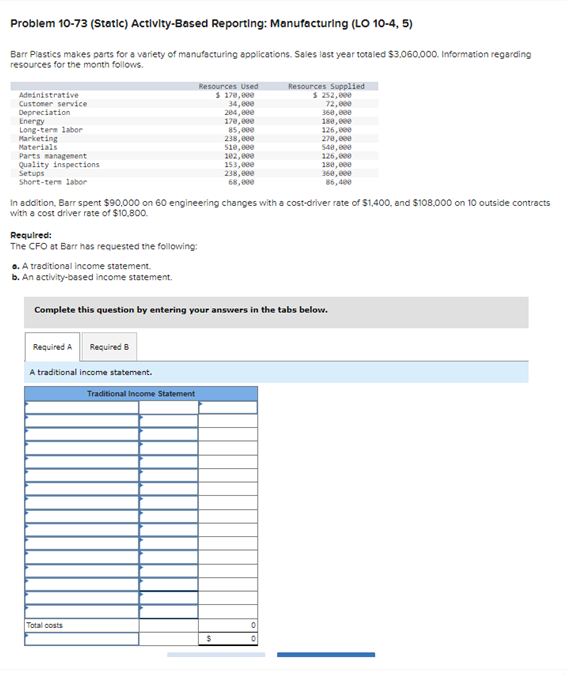
Task: Select the Energy row label
Action: pyautogui.click(x=31, y=121)
